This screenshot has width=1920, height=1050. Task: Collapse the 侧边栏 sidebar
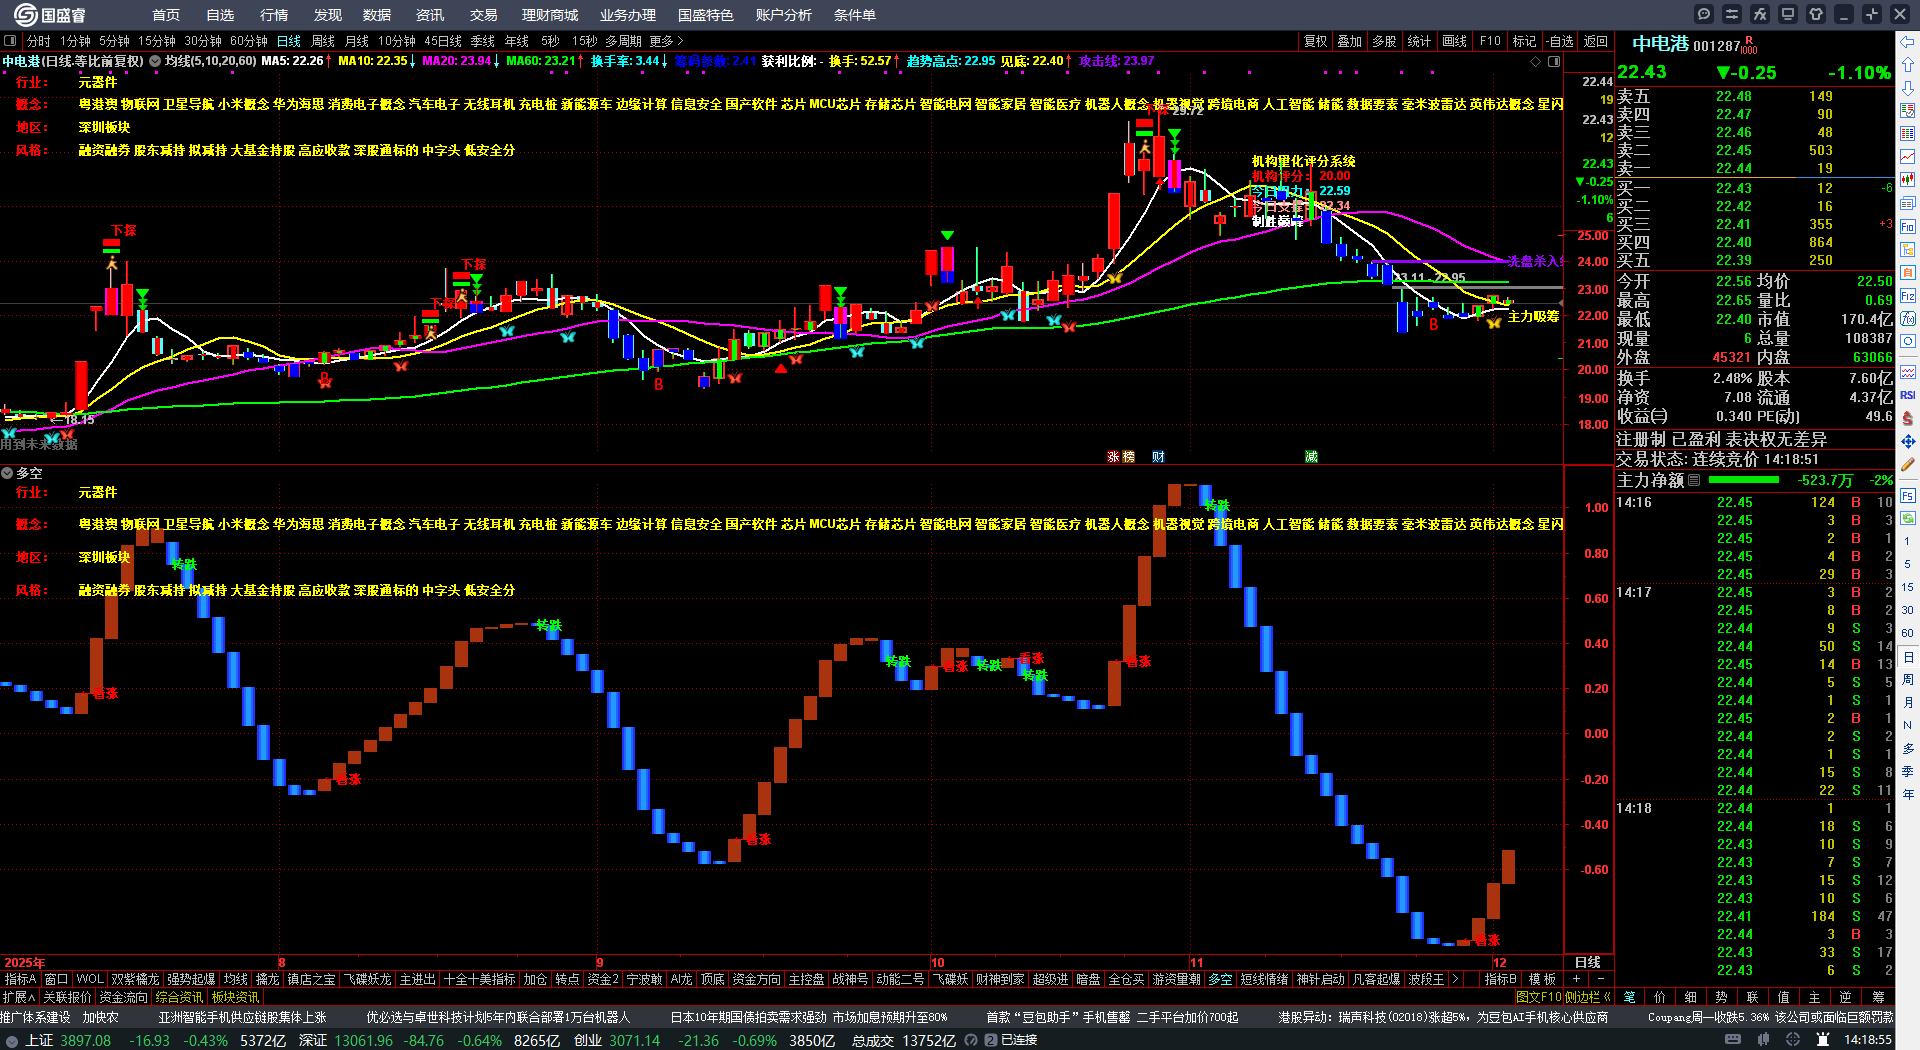pos(1588,997)
